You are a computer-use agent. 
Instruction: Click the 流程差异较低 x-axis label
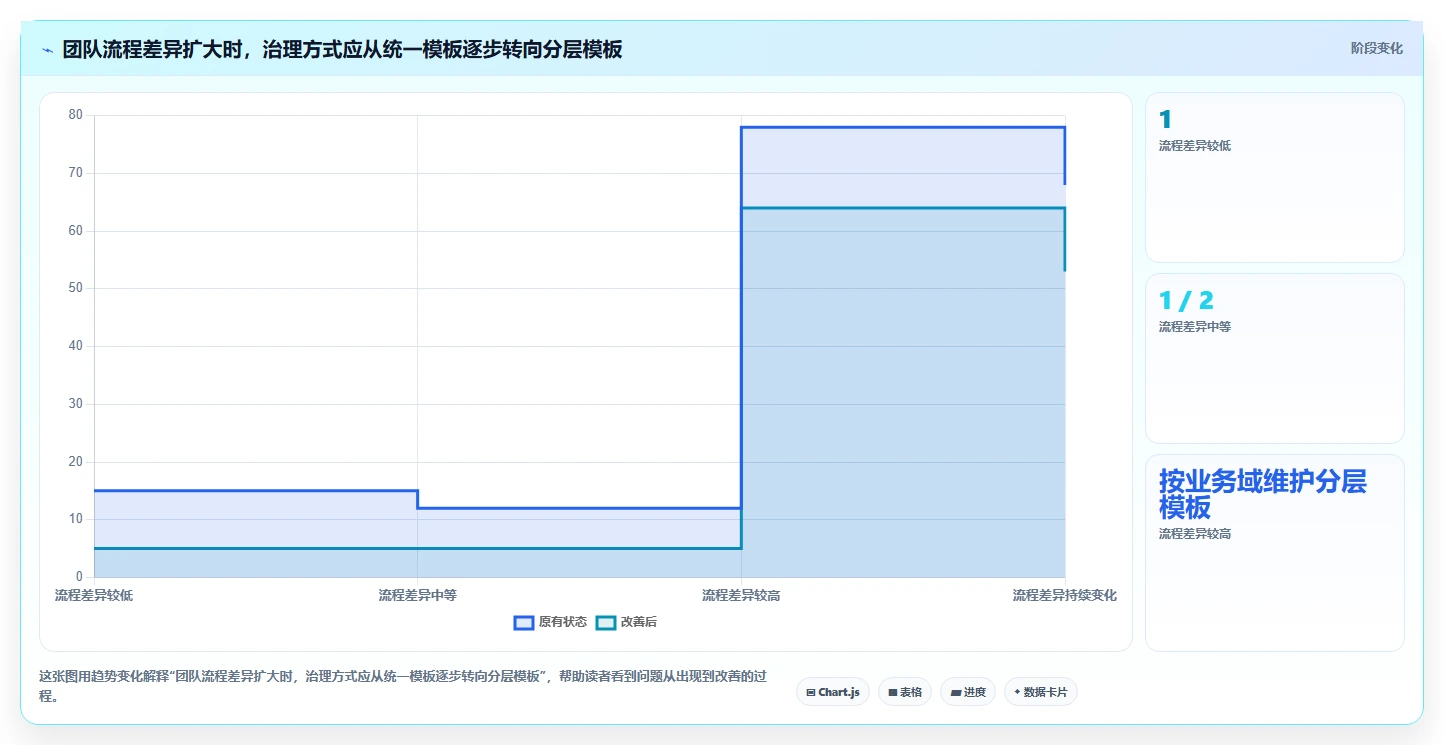[x=94, y=595]
